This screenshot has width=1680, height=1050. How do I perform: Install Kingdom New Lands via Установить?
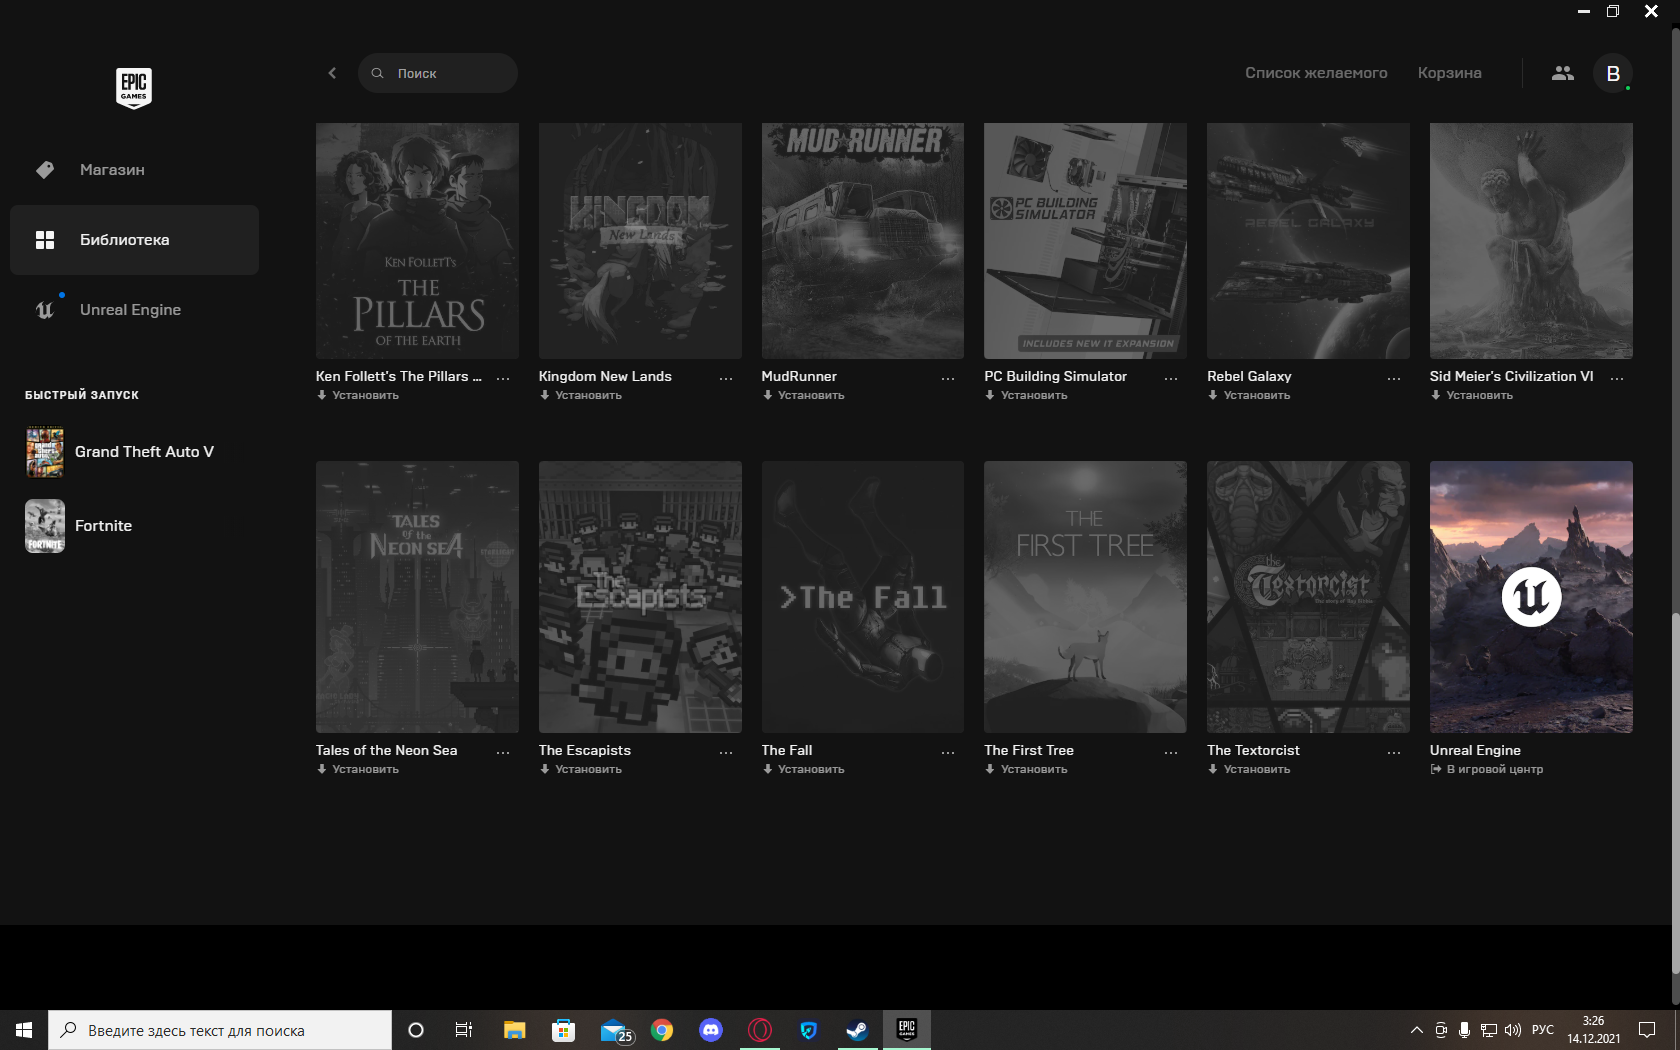[x=581, y=395]
